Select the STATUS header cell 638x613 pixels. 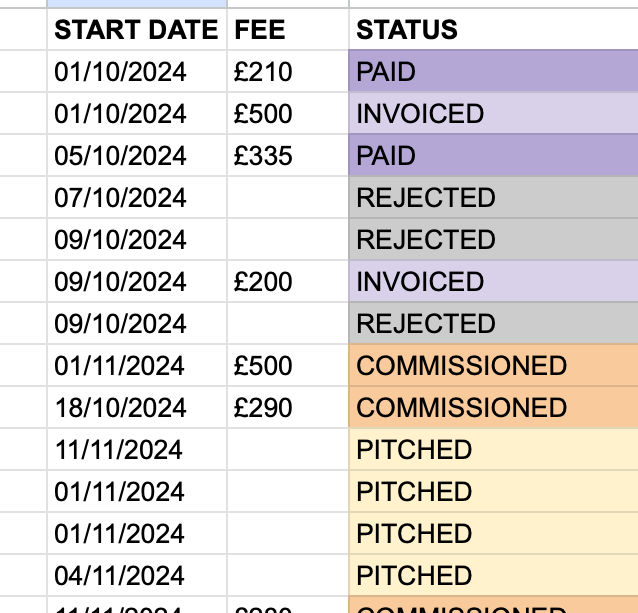pyautogui.click(x=494, y=29)
